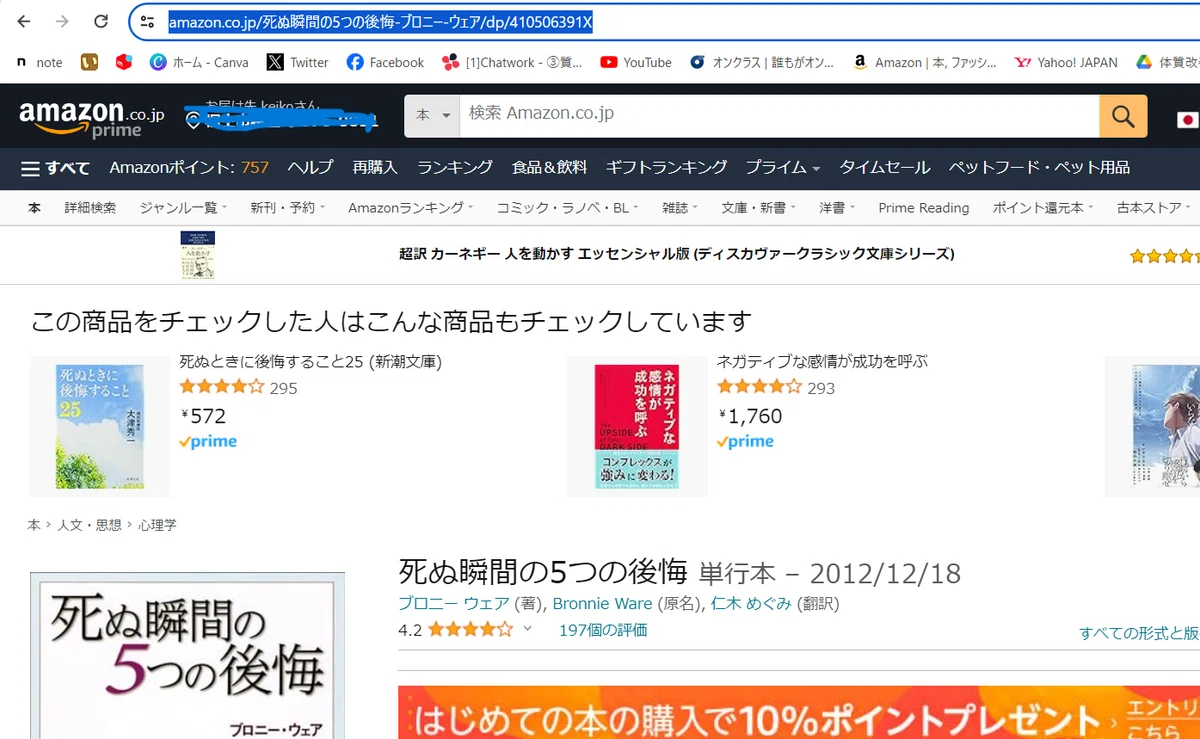Expand the コミック・ラノベ・BL submenu

tap(568, 208)
